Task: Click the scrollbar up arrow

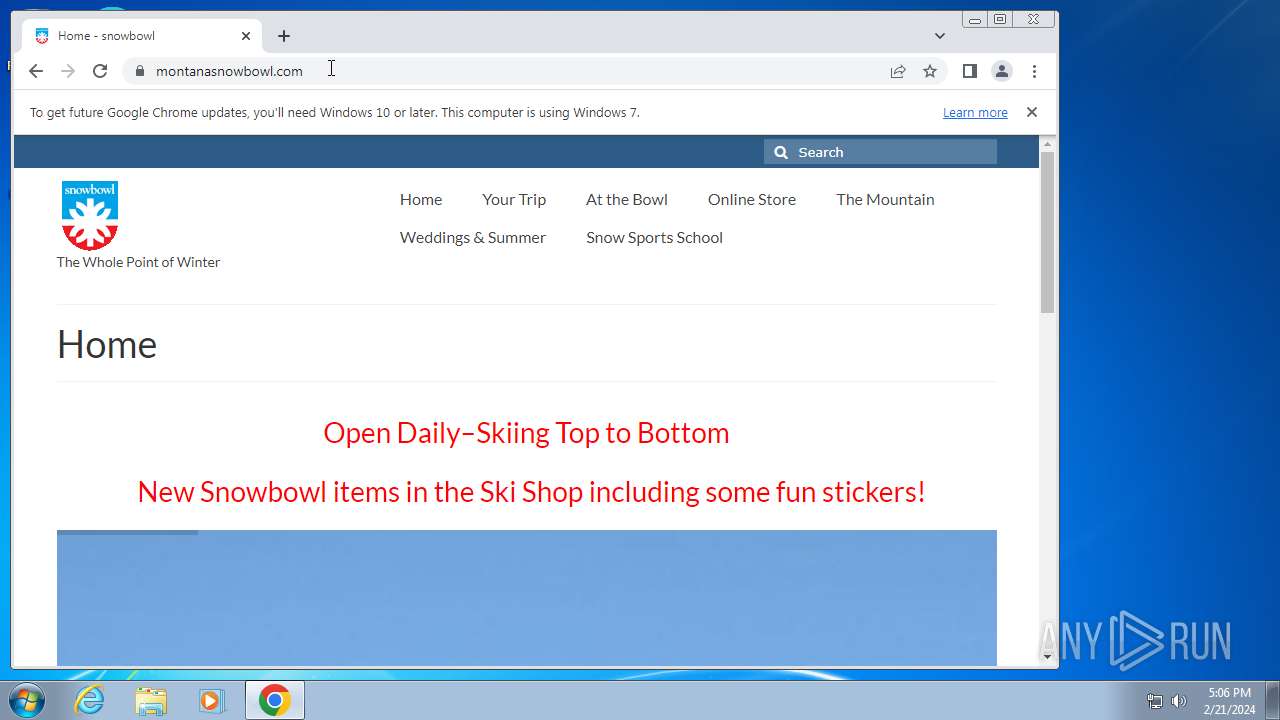Action: (x=1047, y=145)
